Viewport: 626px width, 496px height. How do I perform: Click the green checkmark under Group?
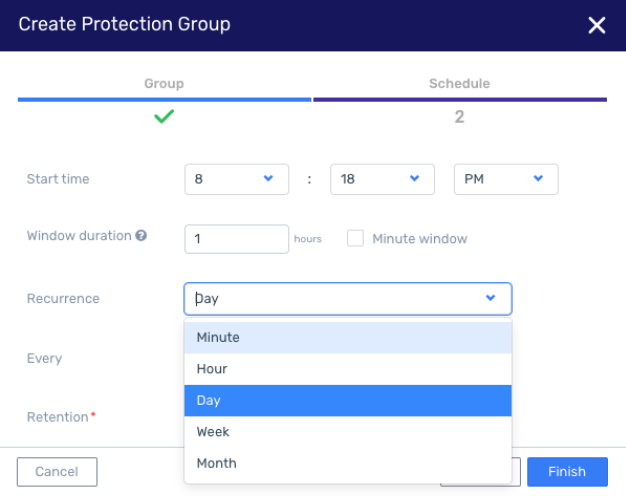pyautogui.click(x=164, y=116)
